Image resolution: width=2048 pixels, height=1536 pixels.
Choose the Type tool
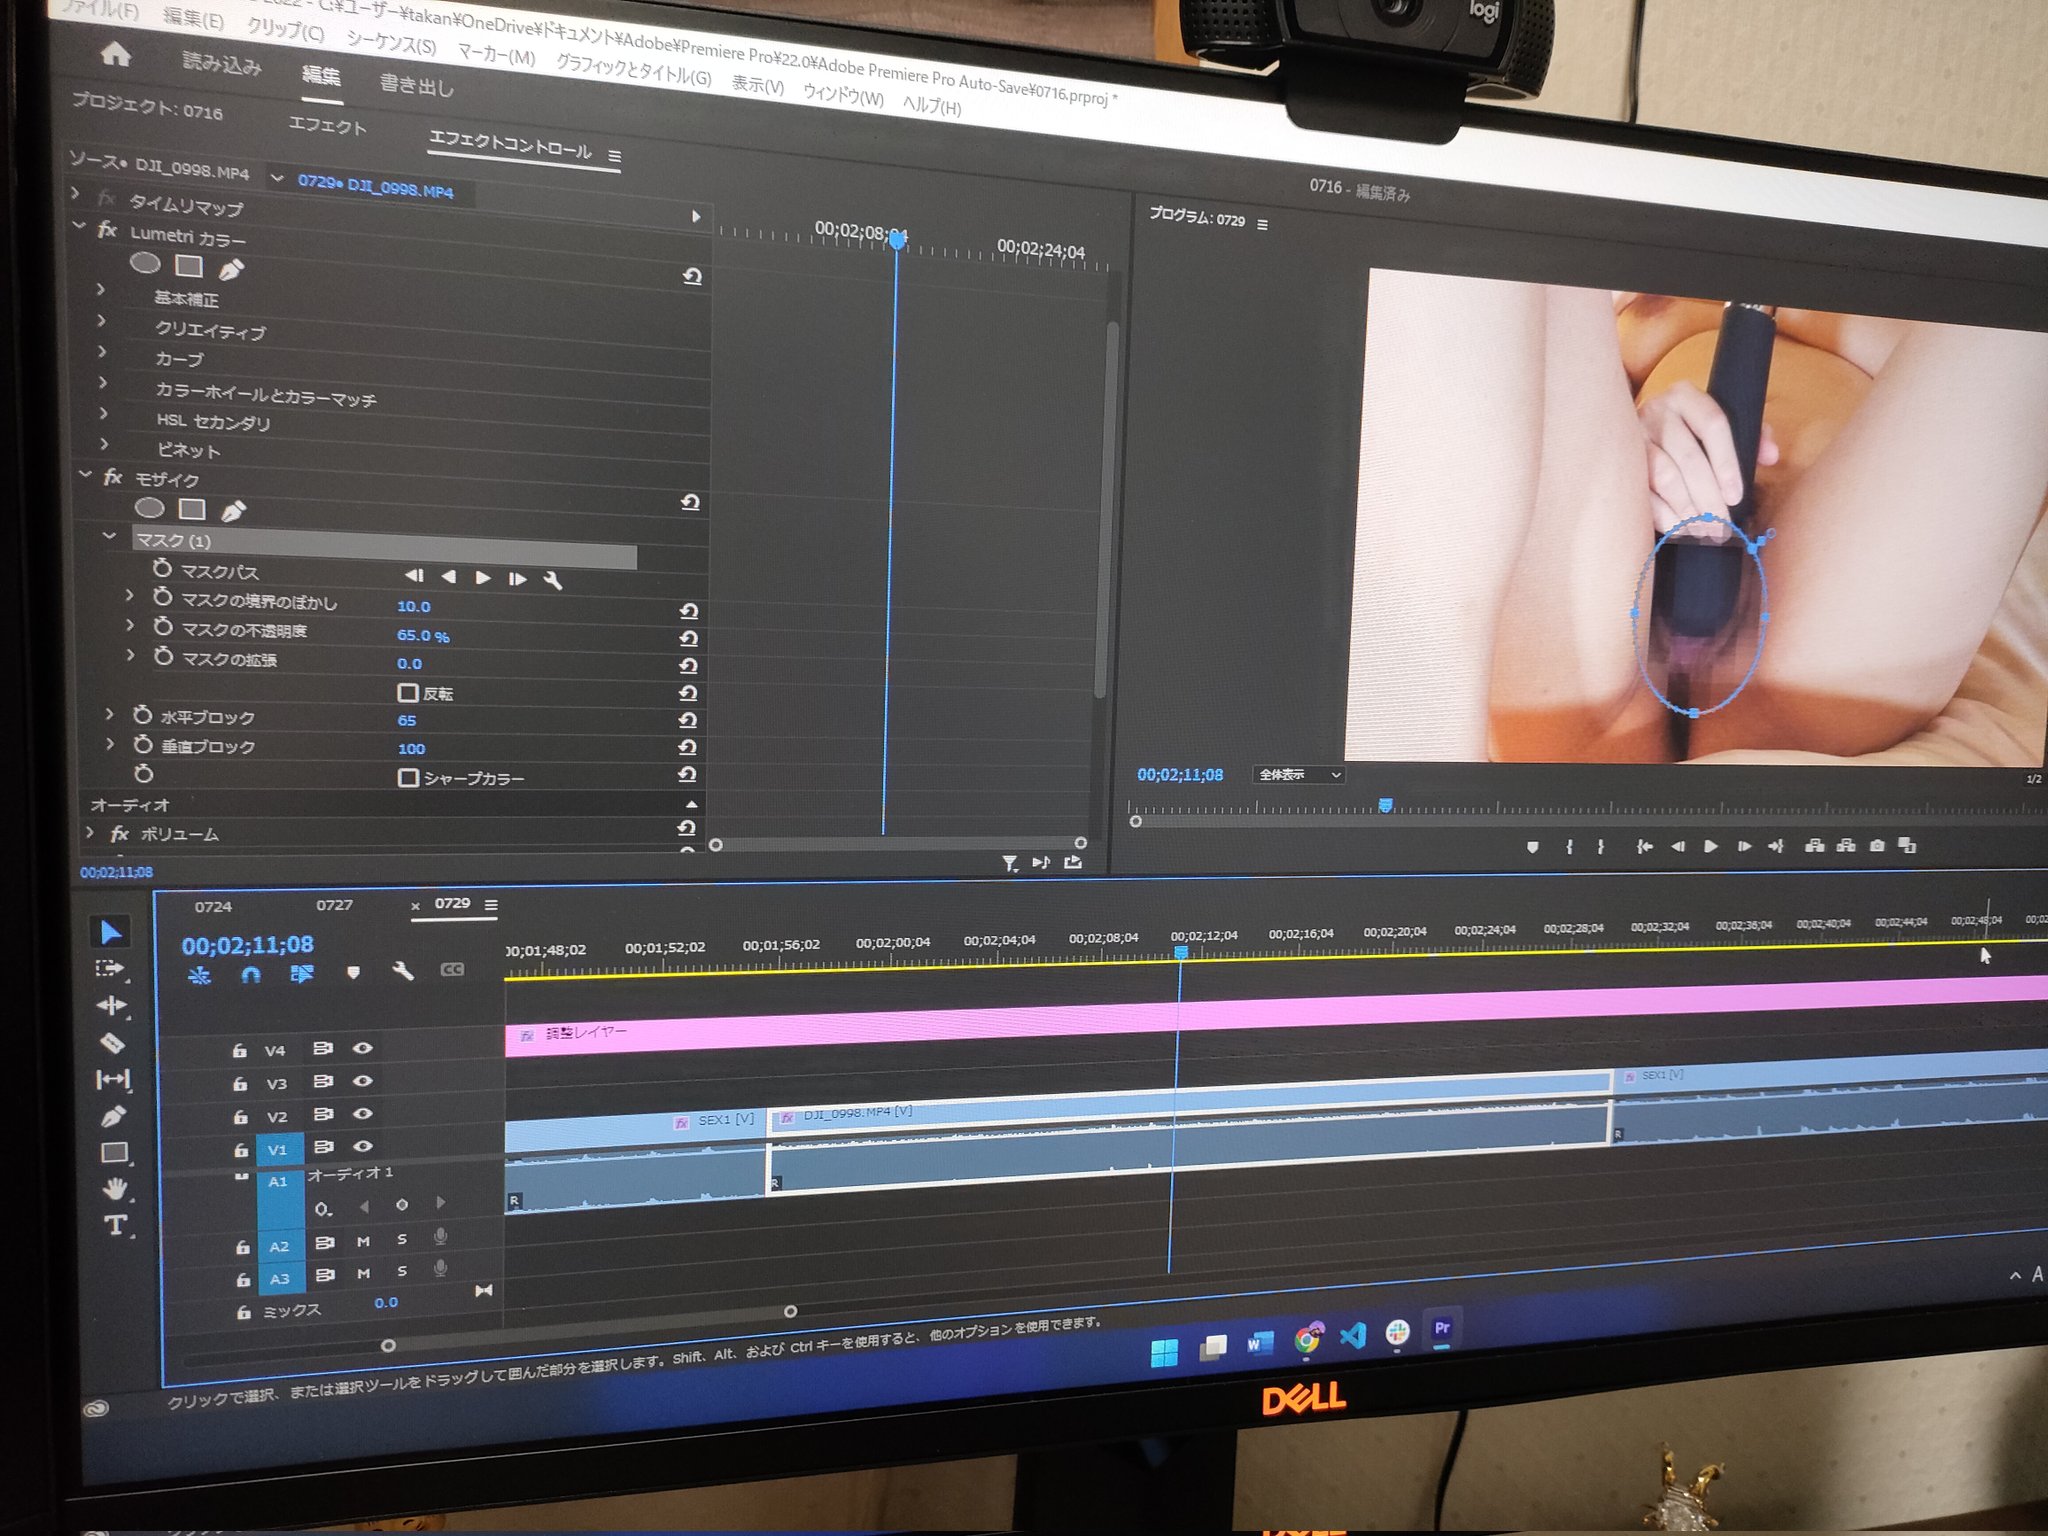[116, 1225]
